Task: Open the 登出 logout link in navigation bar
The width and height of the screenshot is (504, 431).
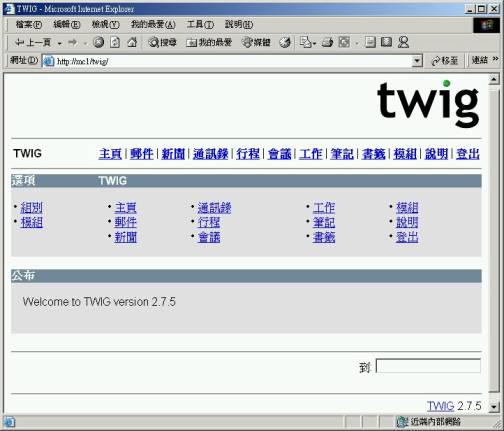Action: 468,154
